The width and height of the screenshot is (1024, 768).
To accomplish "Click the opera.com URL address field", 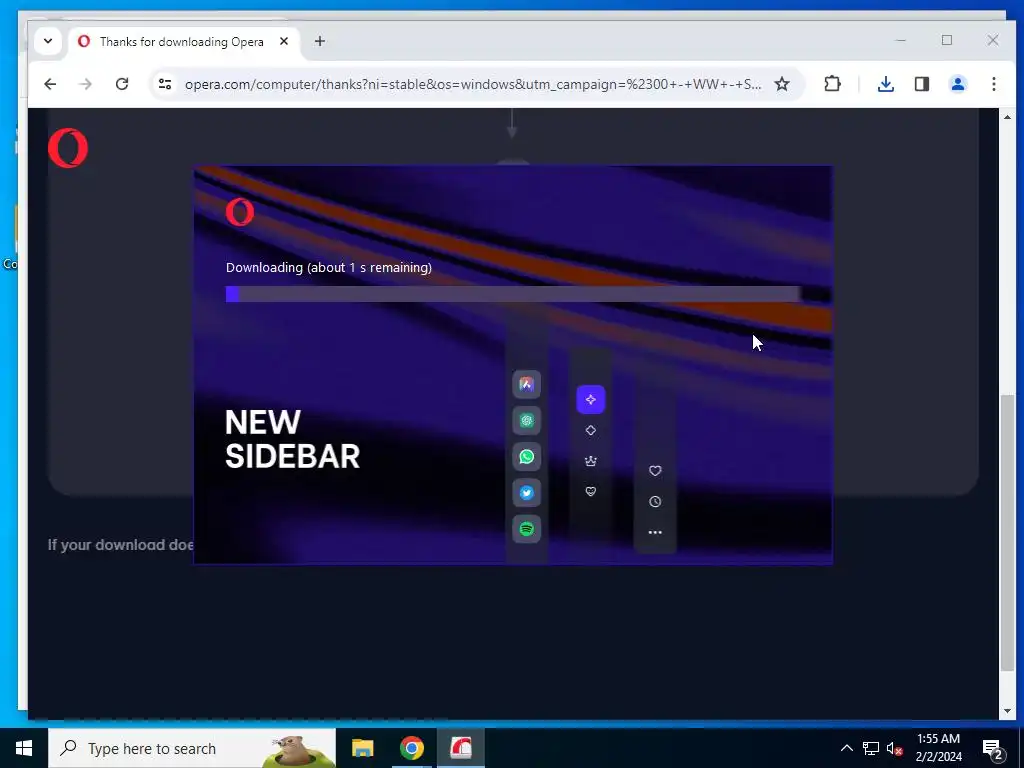I will [473, 84].
